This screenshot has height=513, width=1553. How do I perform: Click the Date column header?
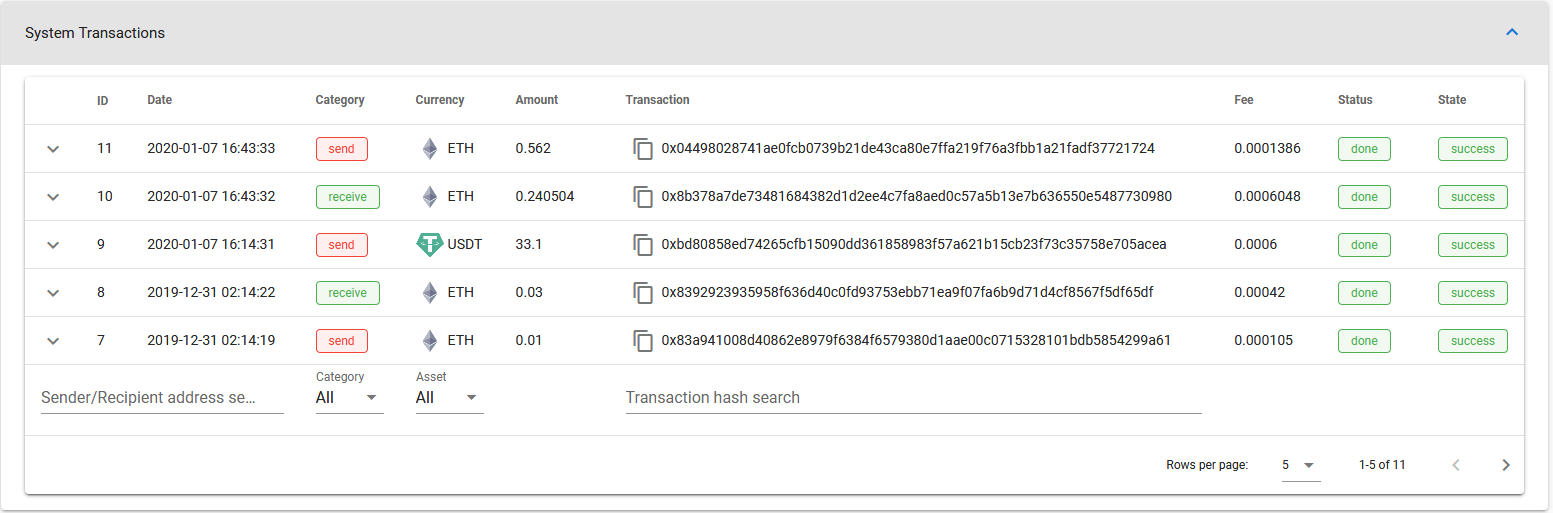pos(160,100)
